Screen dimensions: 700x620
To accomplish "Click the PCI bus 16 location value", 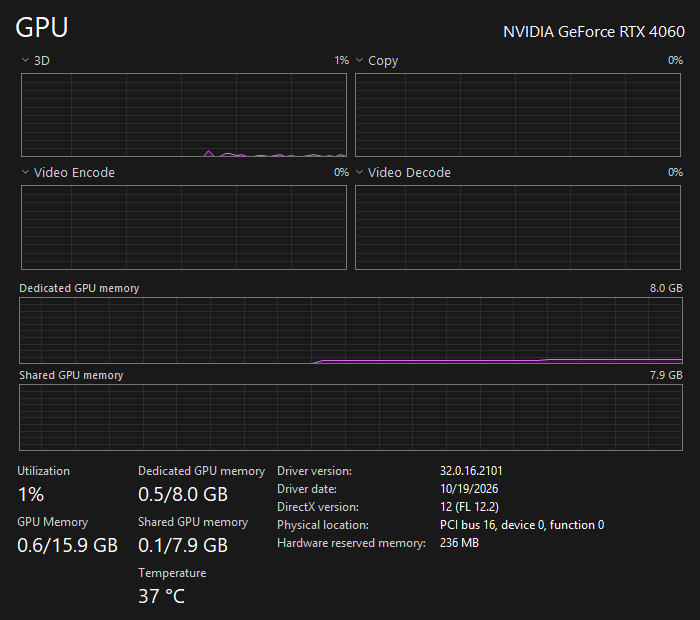I will pyautogui.click(x=522, y=525).
